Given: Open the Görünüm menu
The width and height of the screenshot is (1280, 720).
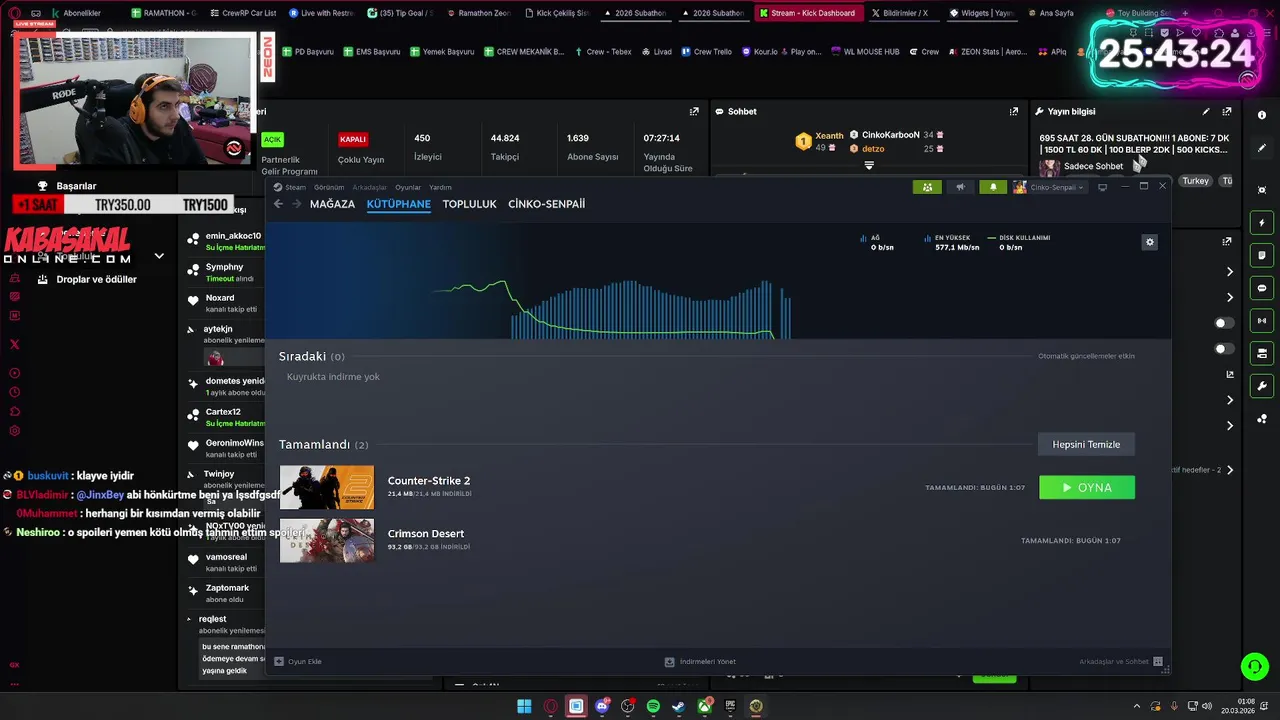Looking at the screenshot, I should point(329,187).
